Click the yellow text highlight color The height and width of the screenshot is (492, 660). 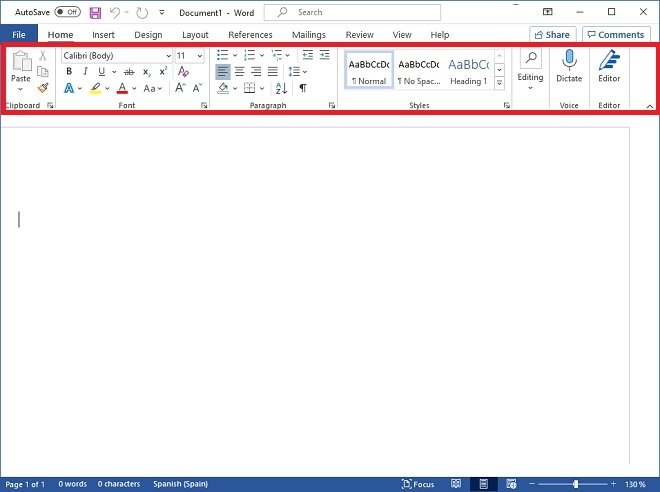[x=96, y=88]
